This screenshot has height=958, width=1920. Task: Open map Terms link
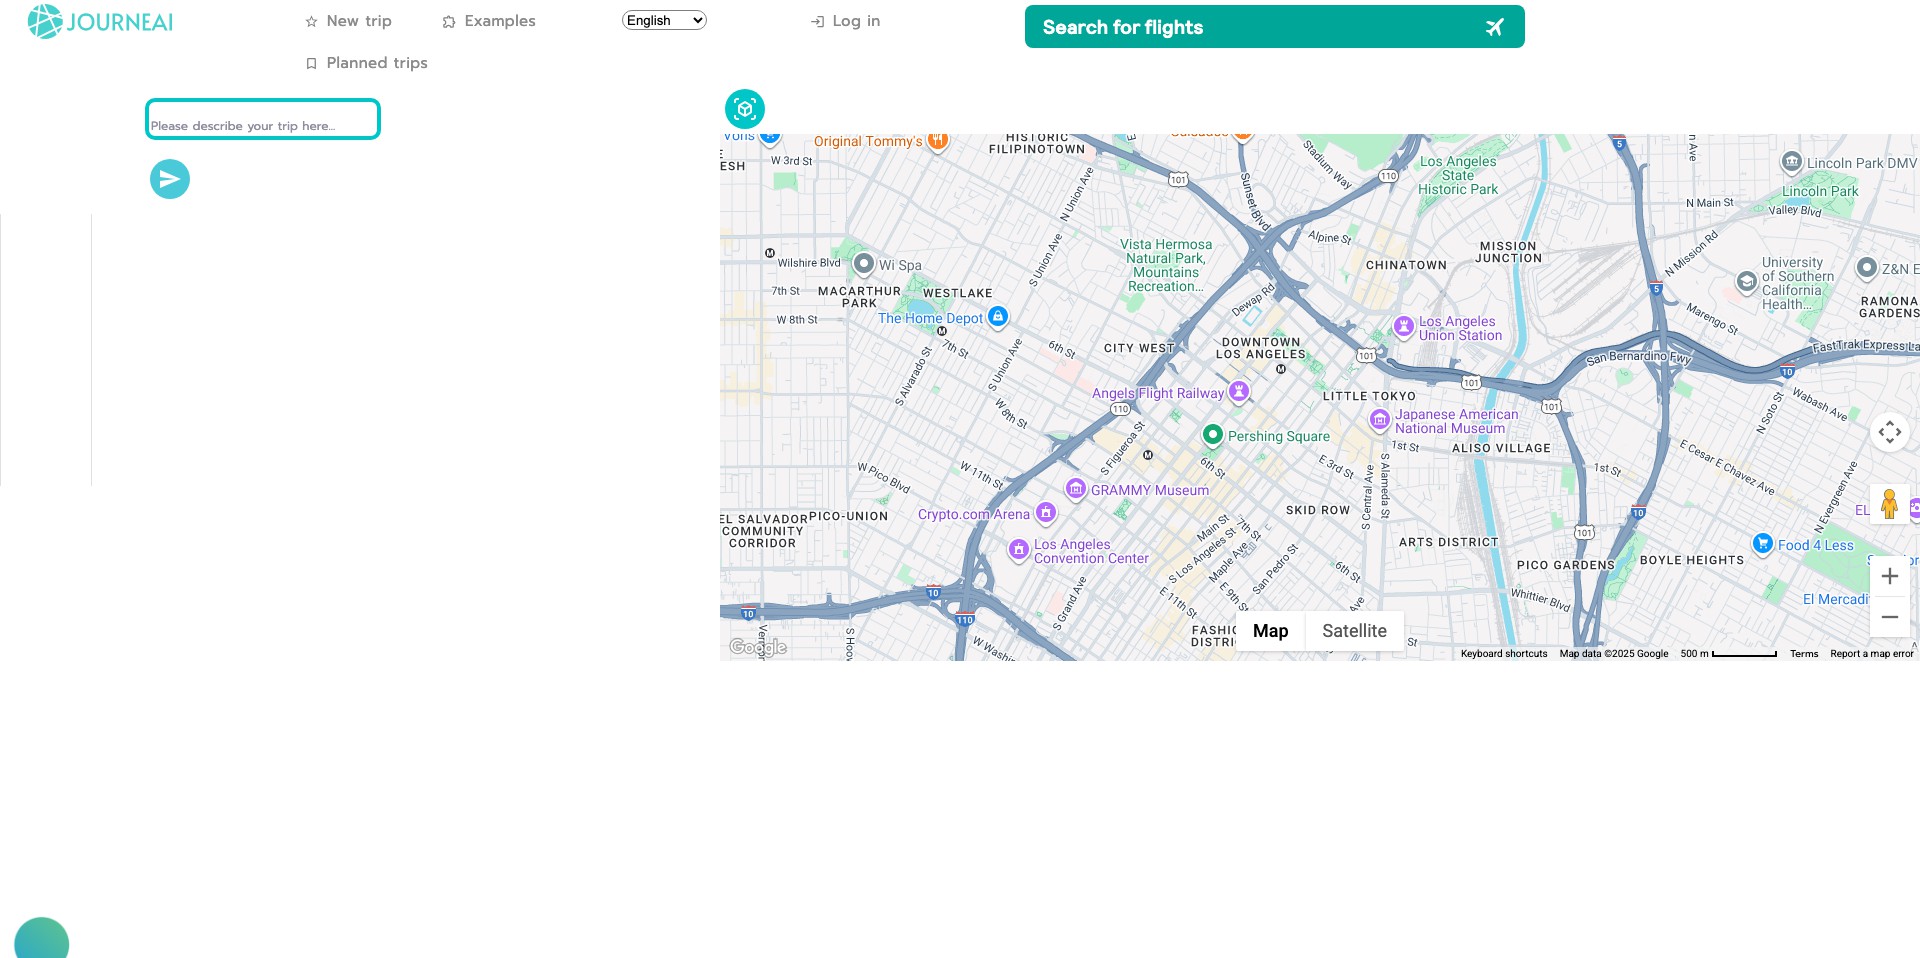[x=1804, y=654]
